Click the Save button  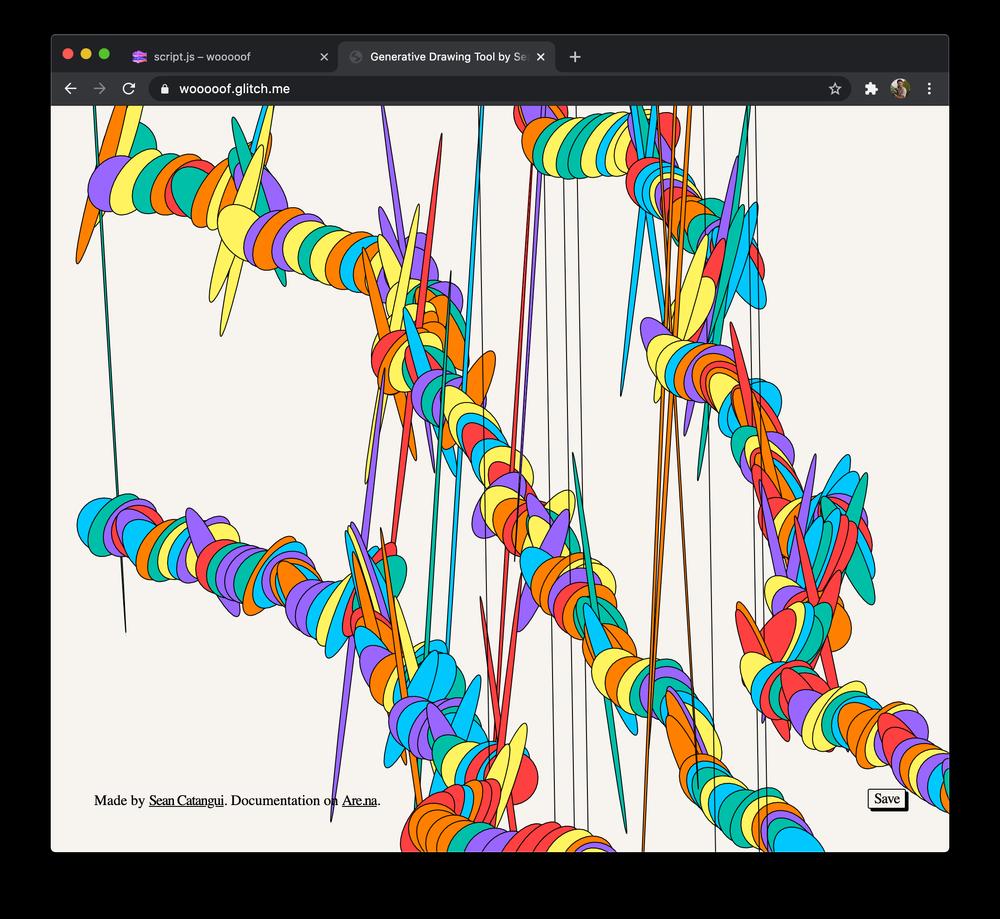[886, 798]
